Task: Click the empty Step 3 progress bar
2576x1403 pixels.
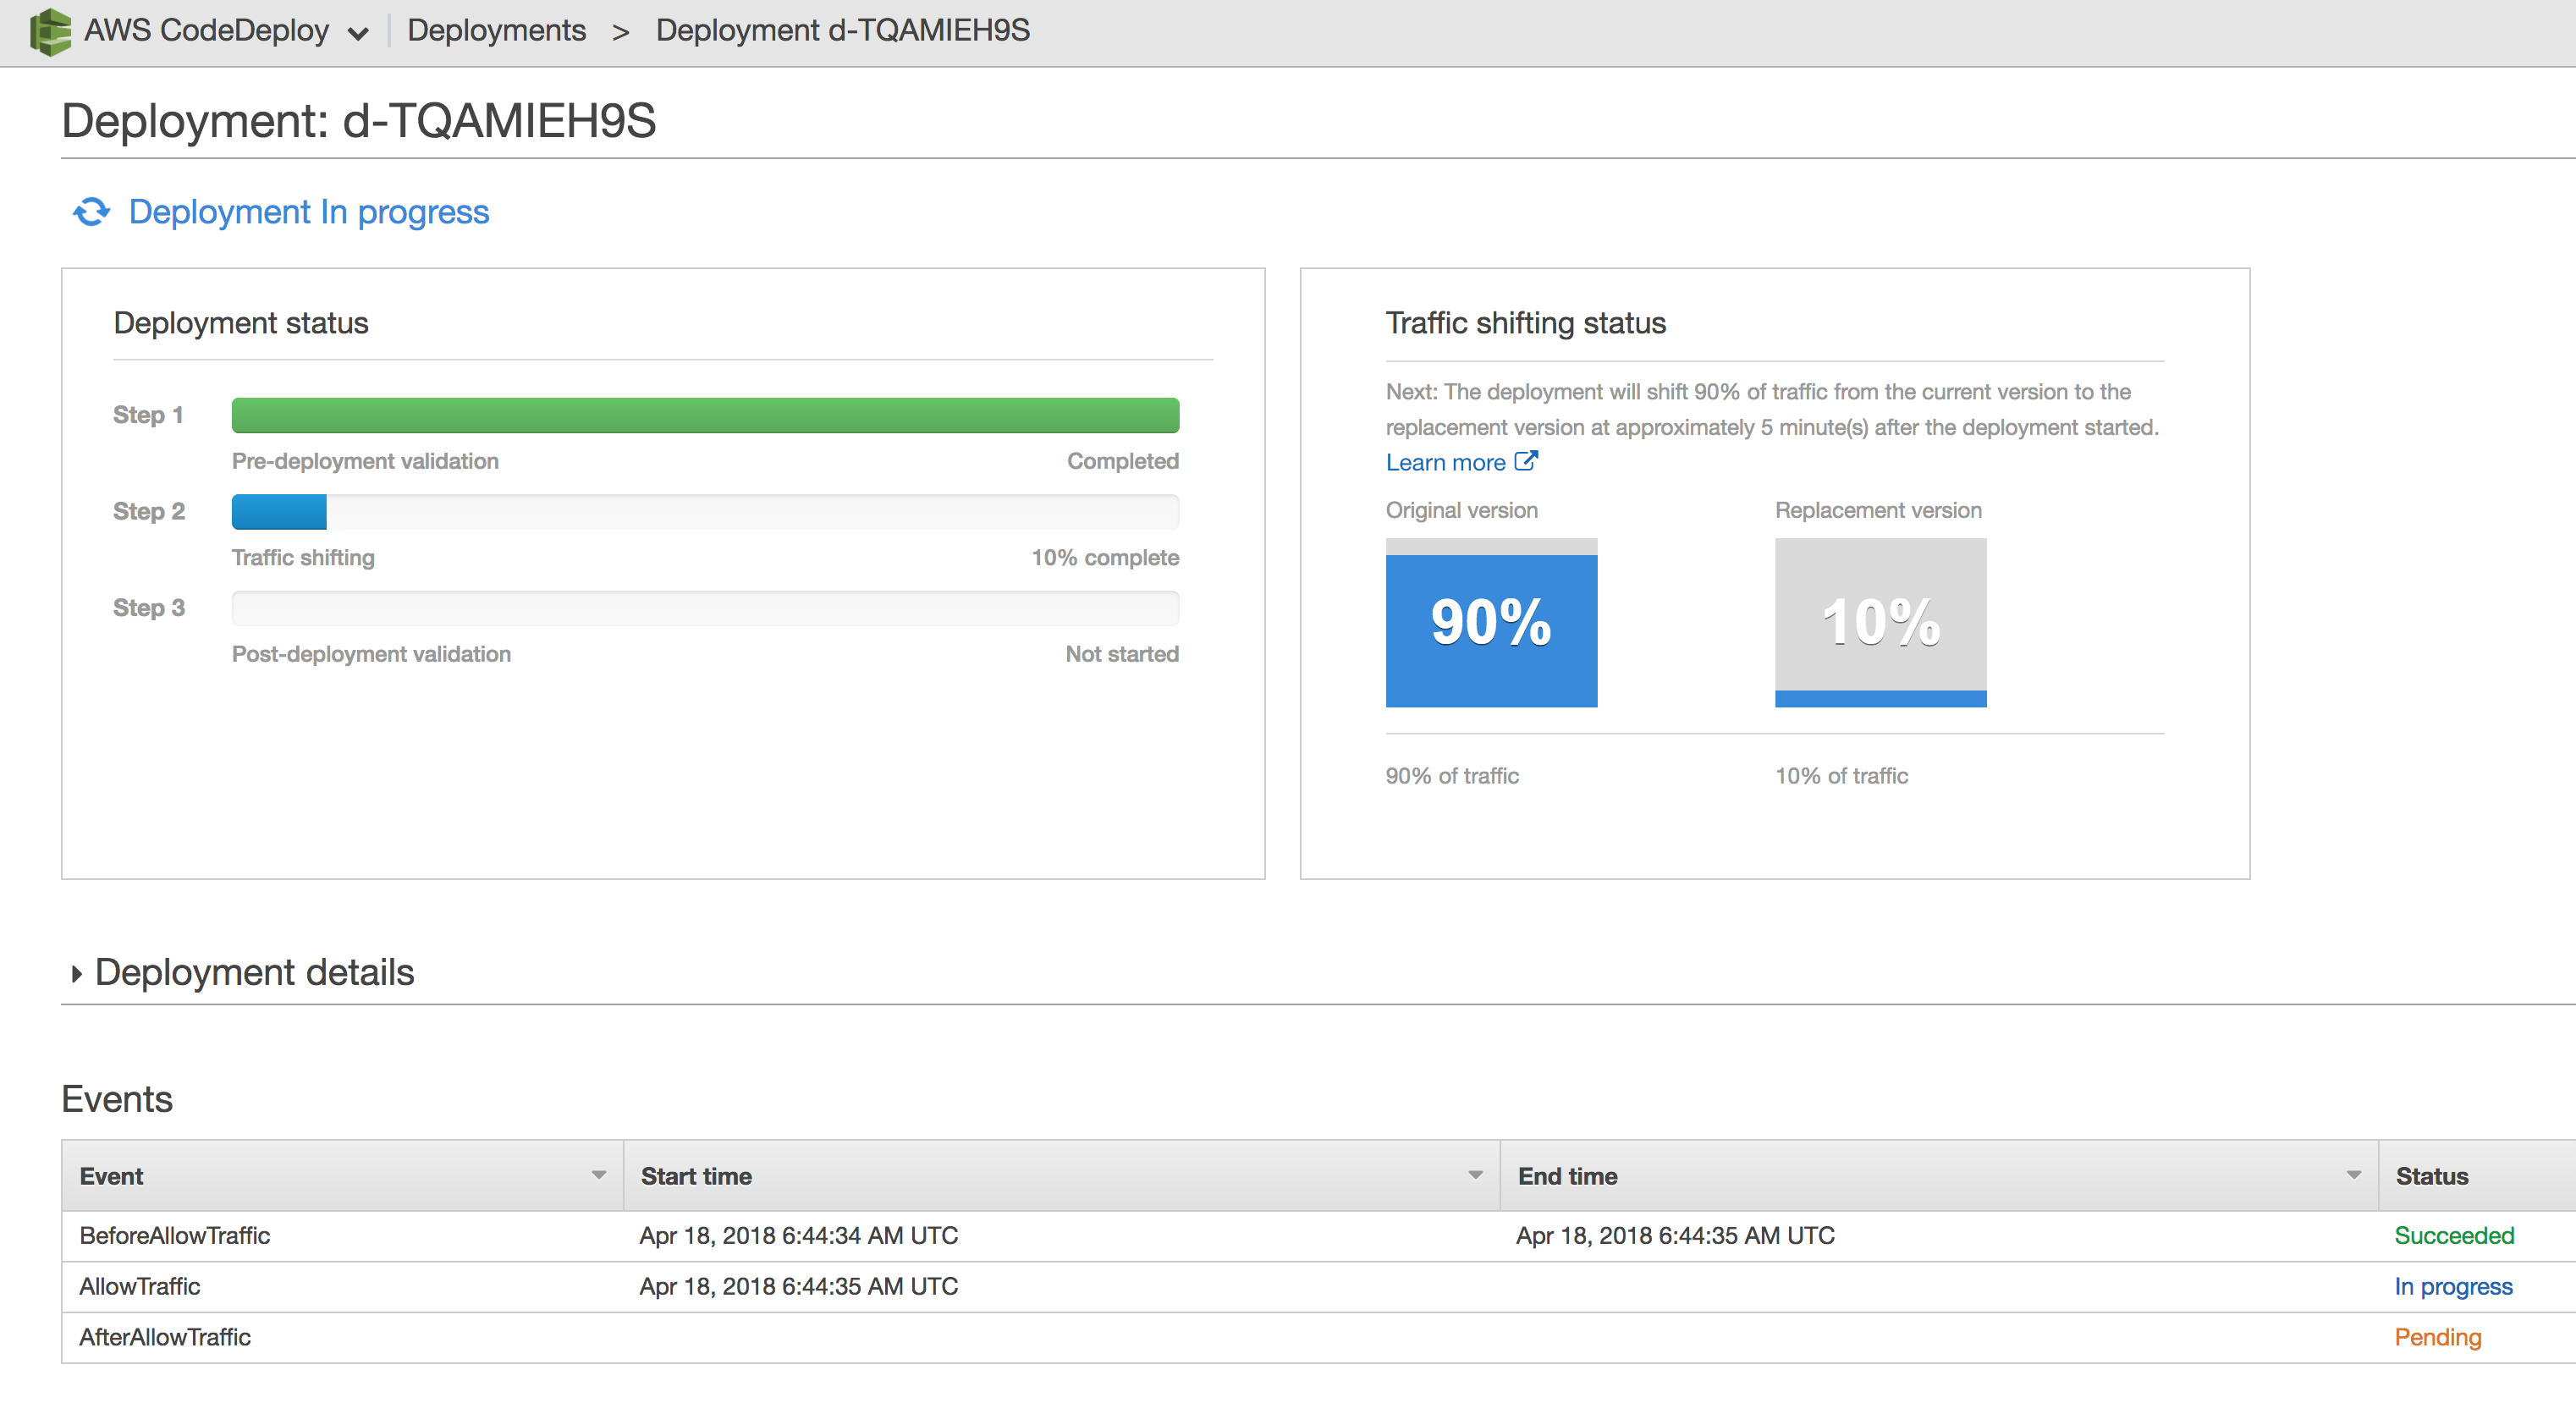Action: tap(705, 608)
